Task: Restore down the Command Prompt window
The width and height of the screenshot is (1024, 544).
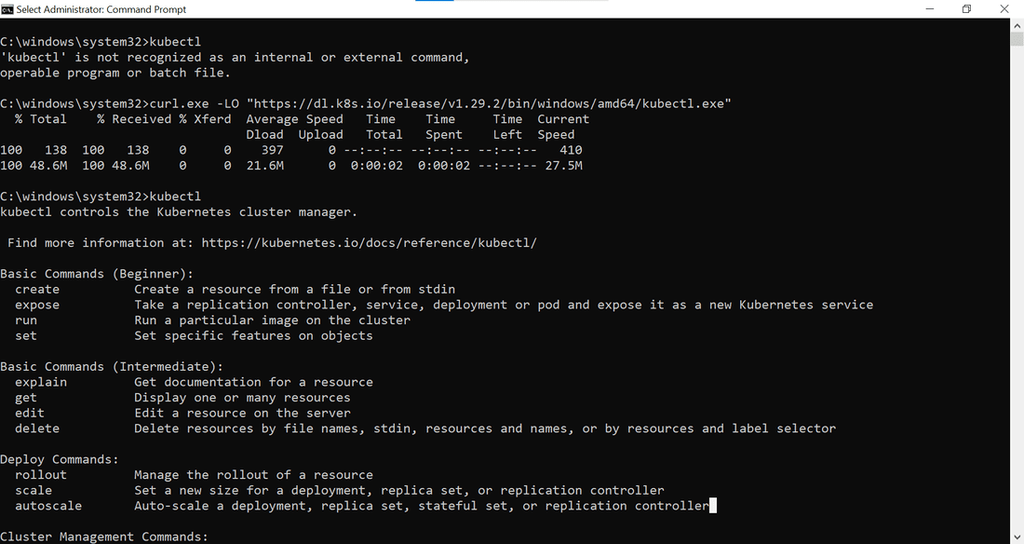Action: pos(966,9)
